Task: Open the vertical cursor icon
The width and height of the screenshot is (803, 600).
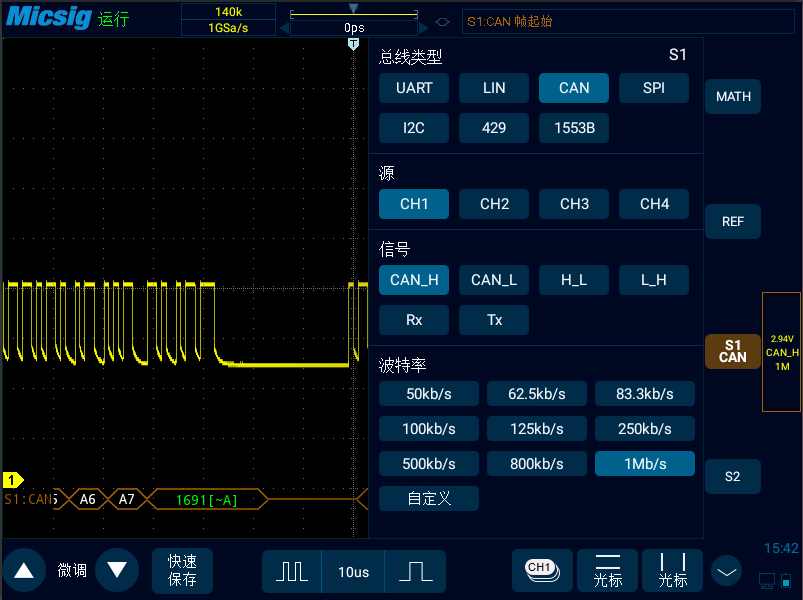Action: [672, 571]
